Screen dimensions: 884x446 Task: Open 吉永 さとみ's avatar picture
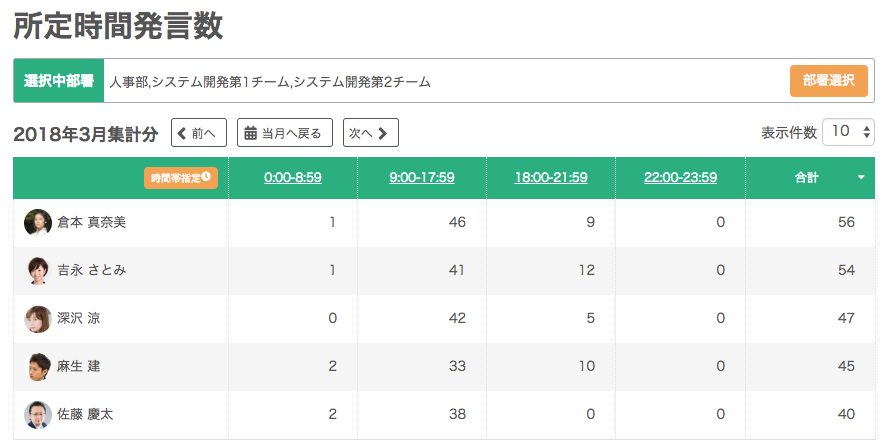point(38,270)
